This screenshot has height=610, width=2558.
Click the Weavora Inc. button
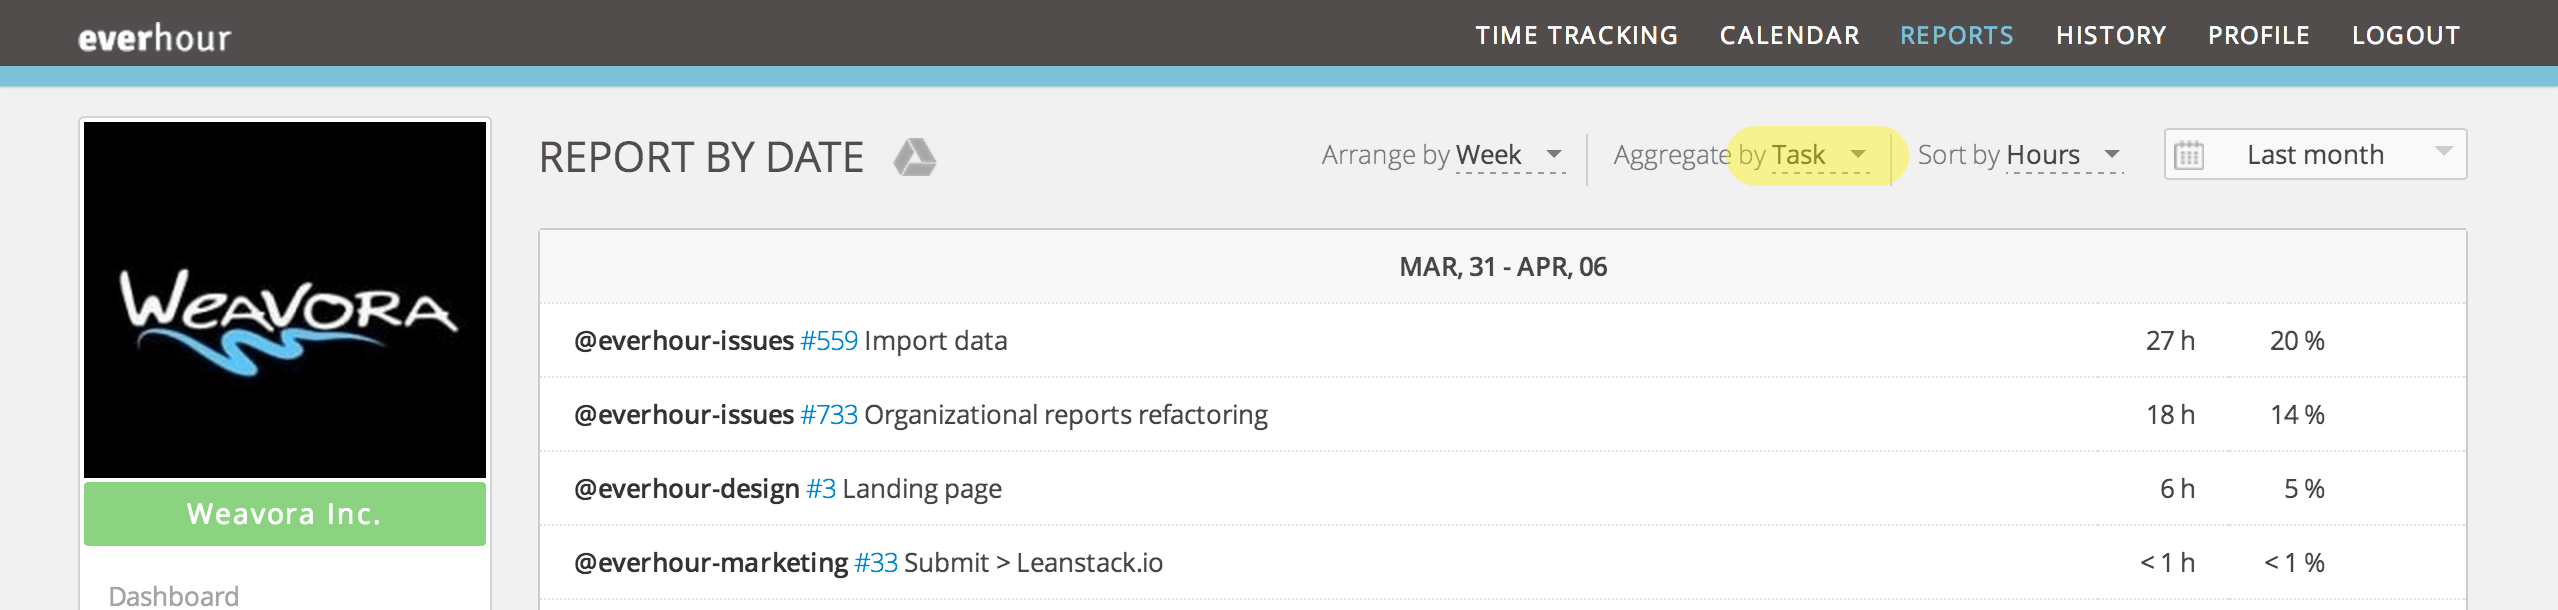coord(284,513)
